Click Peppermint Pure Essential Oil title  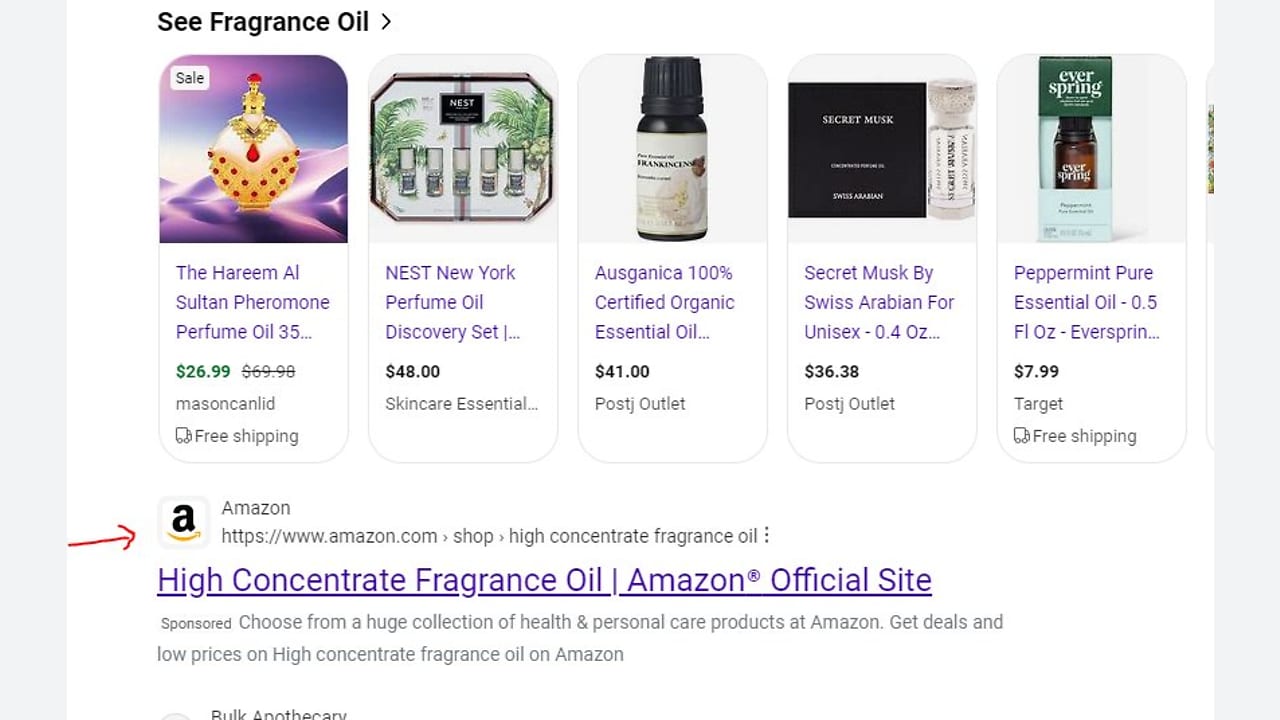pyautogui.click(x=1087, y=302)
